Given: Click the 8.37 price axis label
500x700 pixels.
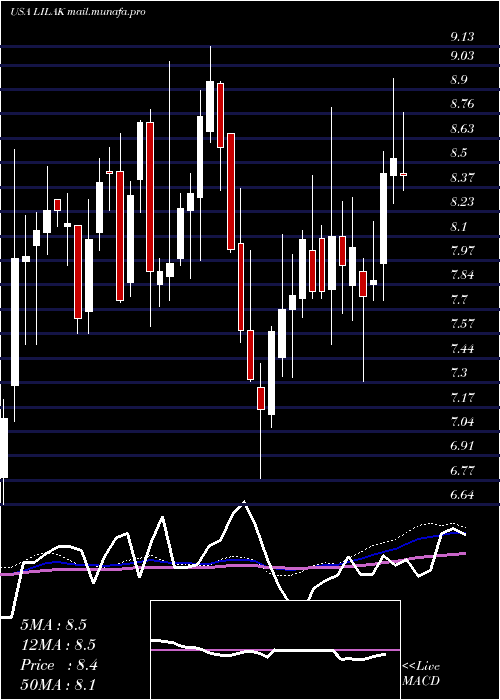Looking at the screenshot, I should coord(462,177).
